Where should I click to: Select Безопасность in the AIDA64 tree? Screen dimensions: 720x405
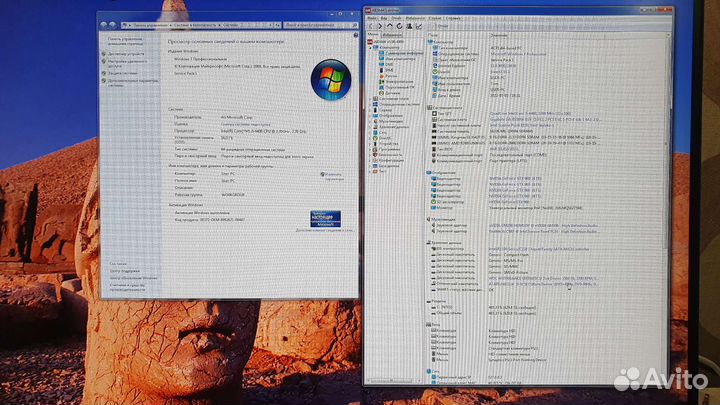pos(388,155)
